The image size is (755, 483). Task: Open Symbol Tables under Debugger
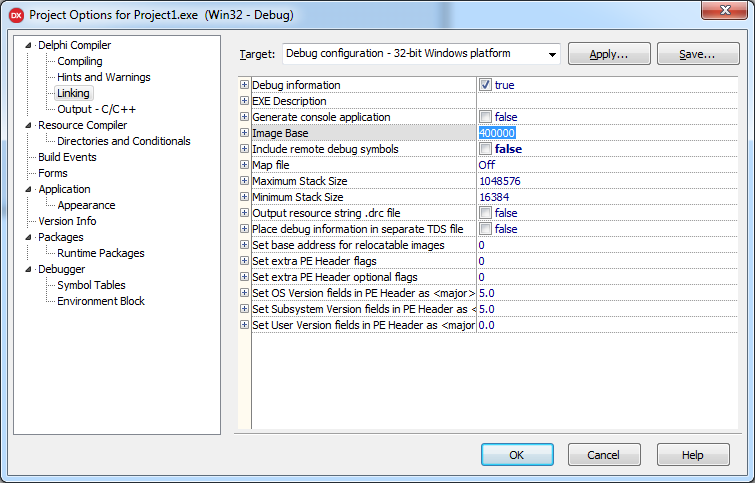[x=91, y=285]
